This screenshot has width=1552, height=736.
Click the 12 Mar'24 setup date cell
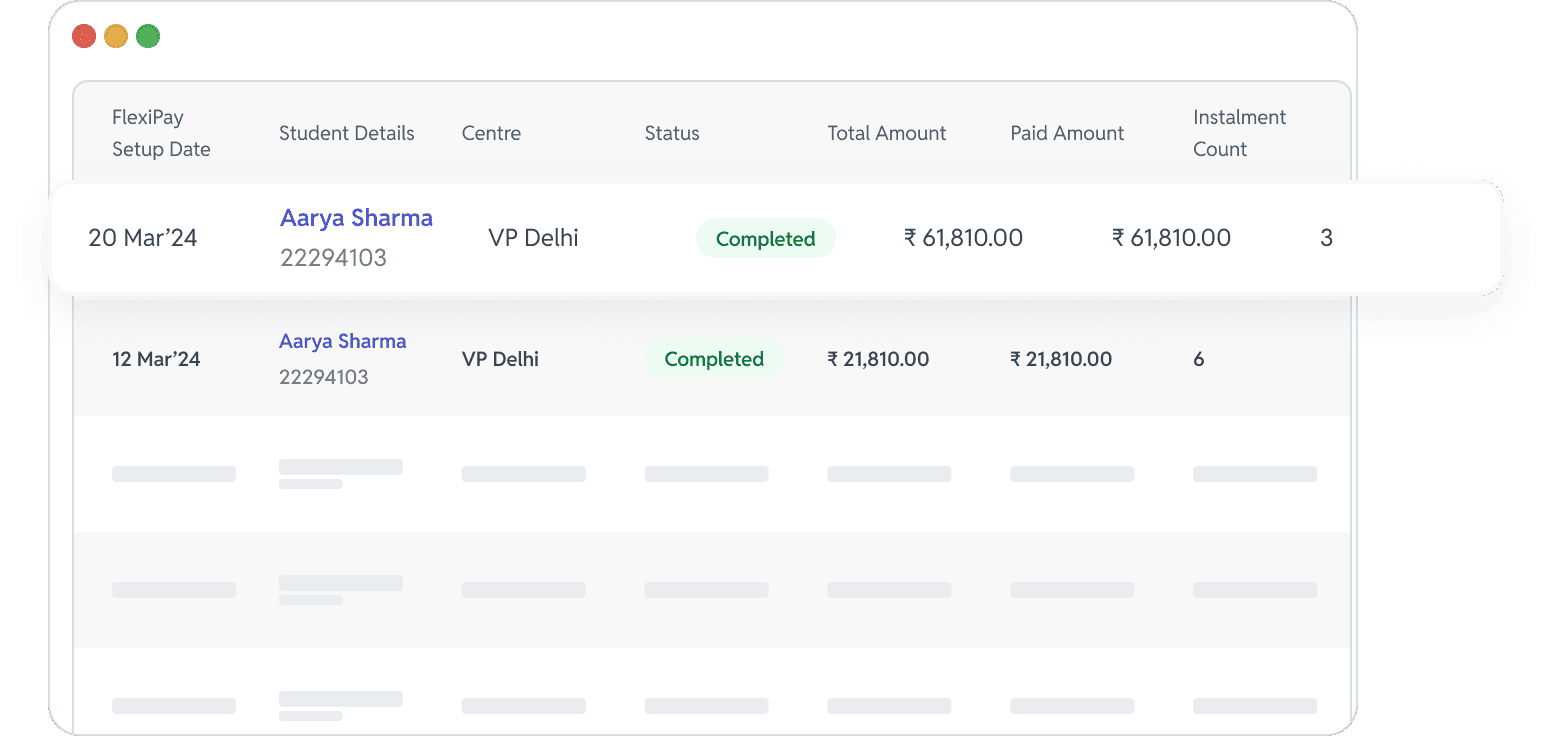click(156, 359)
